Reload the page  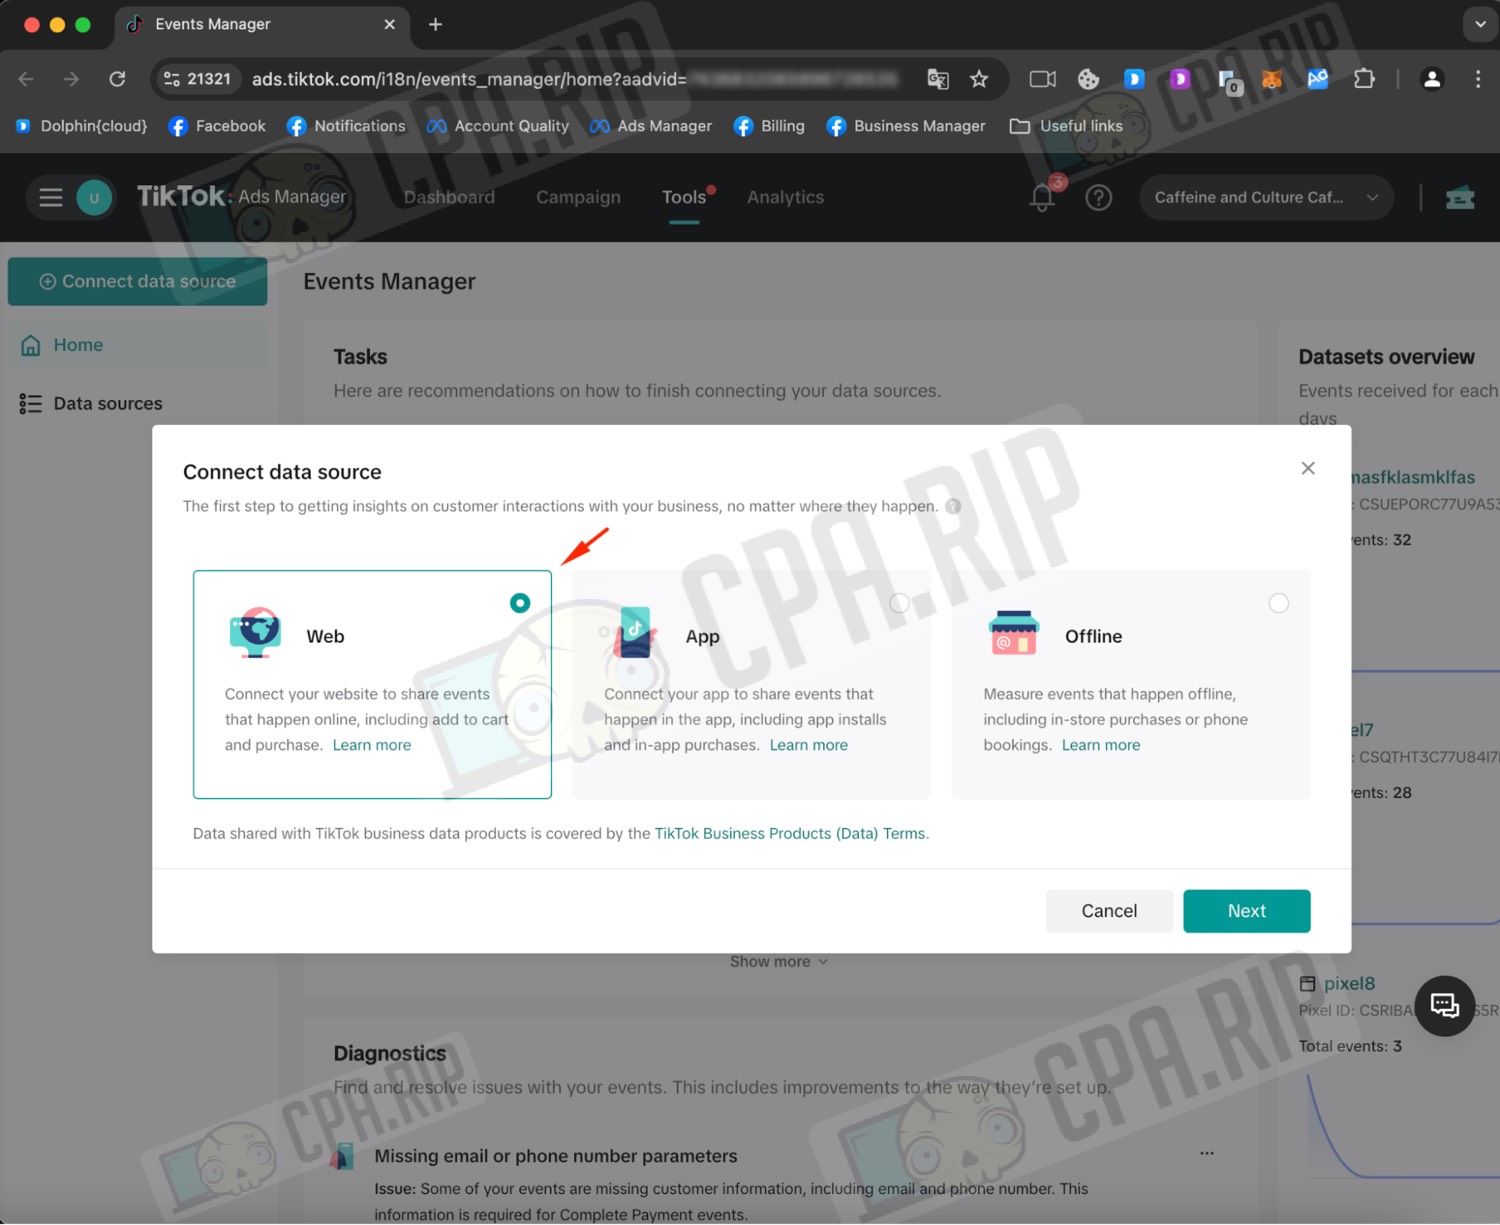(x=117, y=79)
